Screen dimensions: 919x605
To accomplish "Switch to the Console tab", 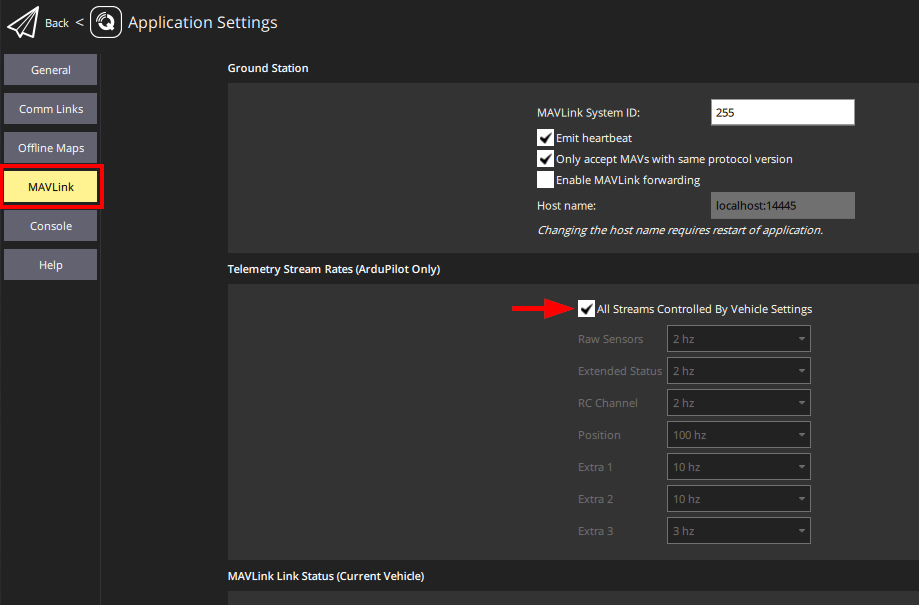I will click(x=50, y=225).
